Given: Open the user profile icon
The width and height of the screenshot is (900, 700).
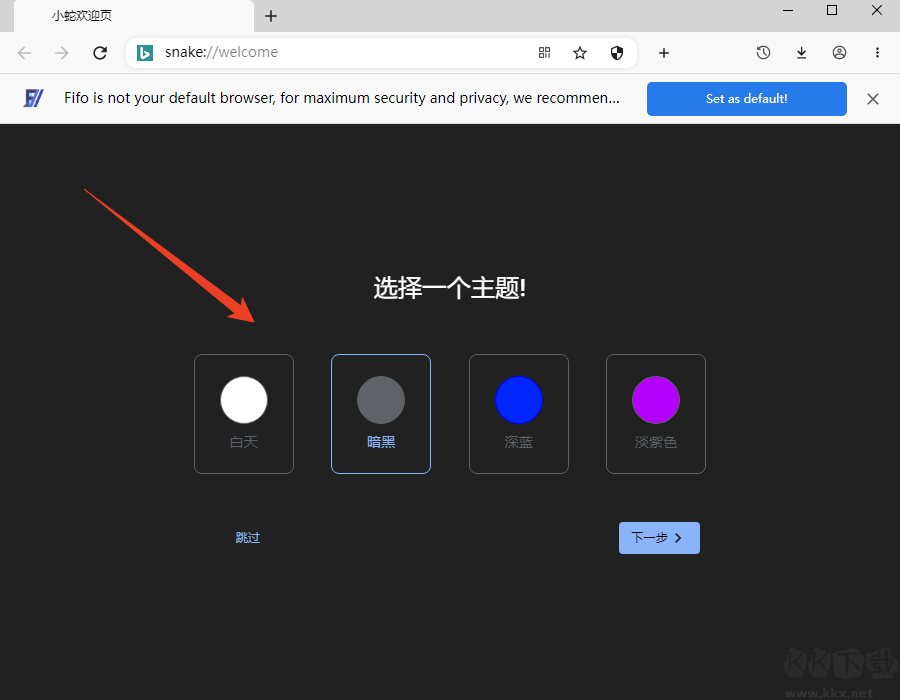Looking at the screenshot, I should [839, 52].
